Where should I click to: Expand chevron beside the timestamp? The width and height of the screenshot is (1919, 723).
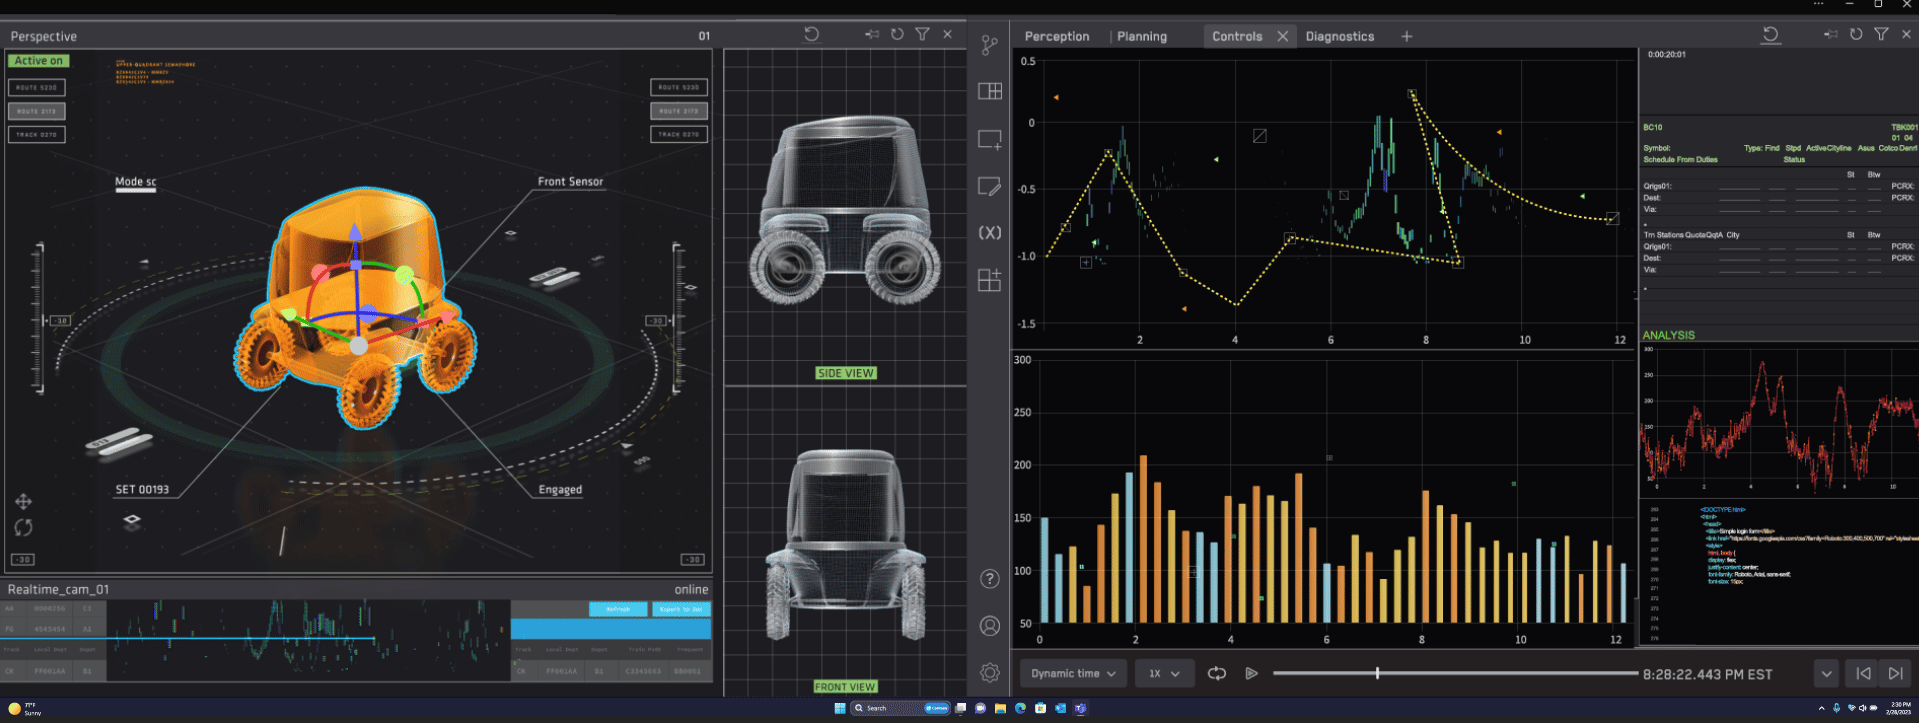pos(1826,673)
